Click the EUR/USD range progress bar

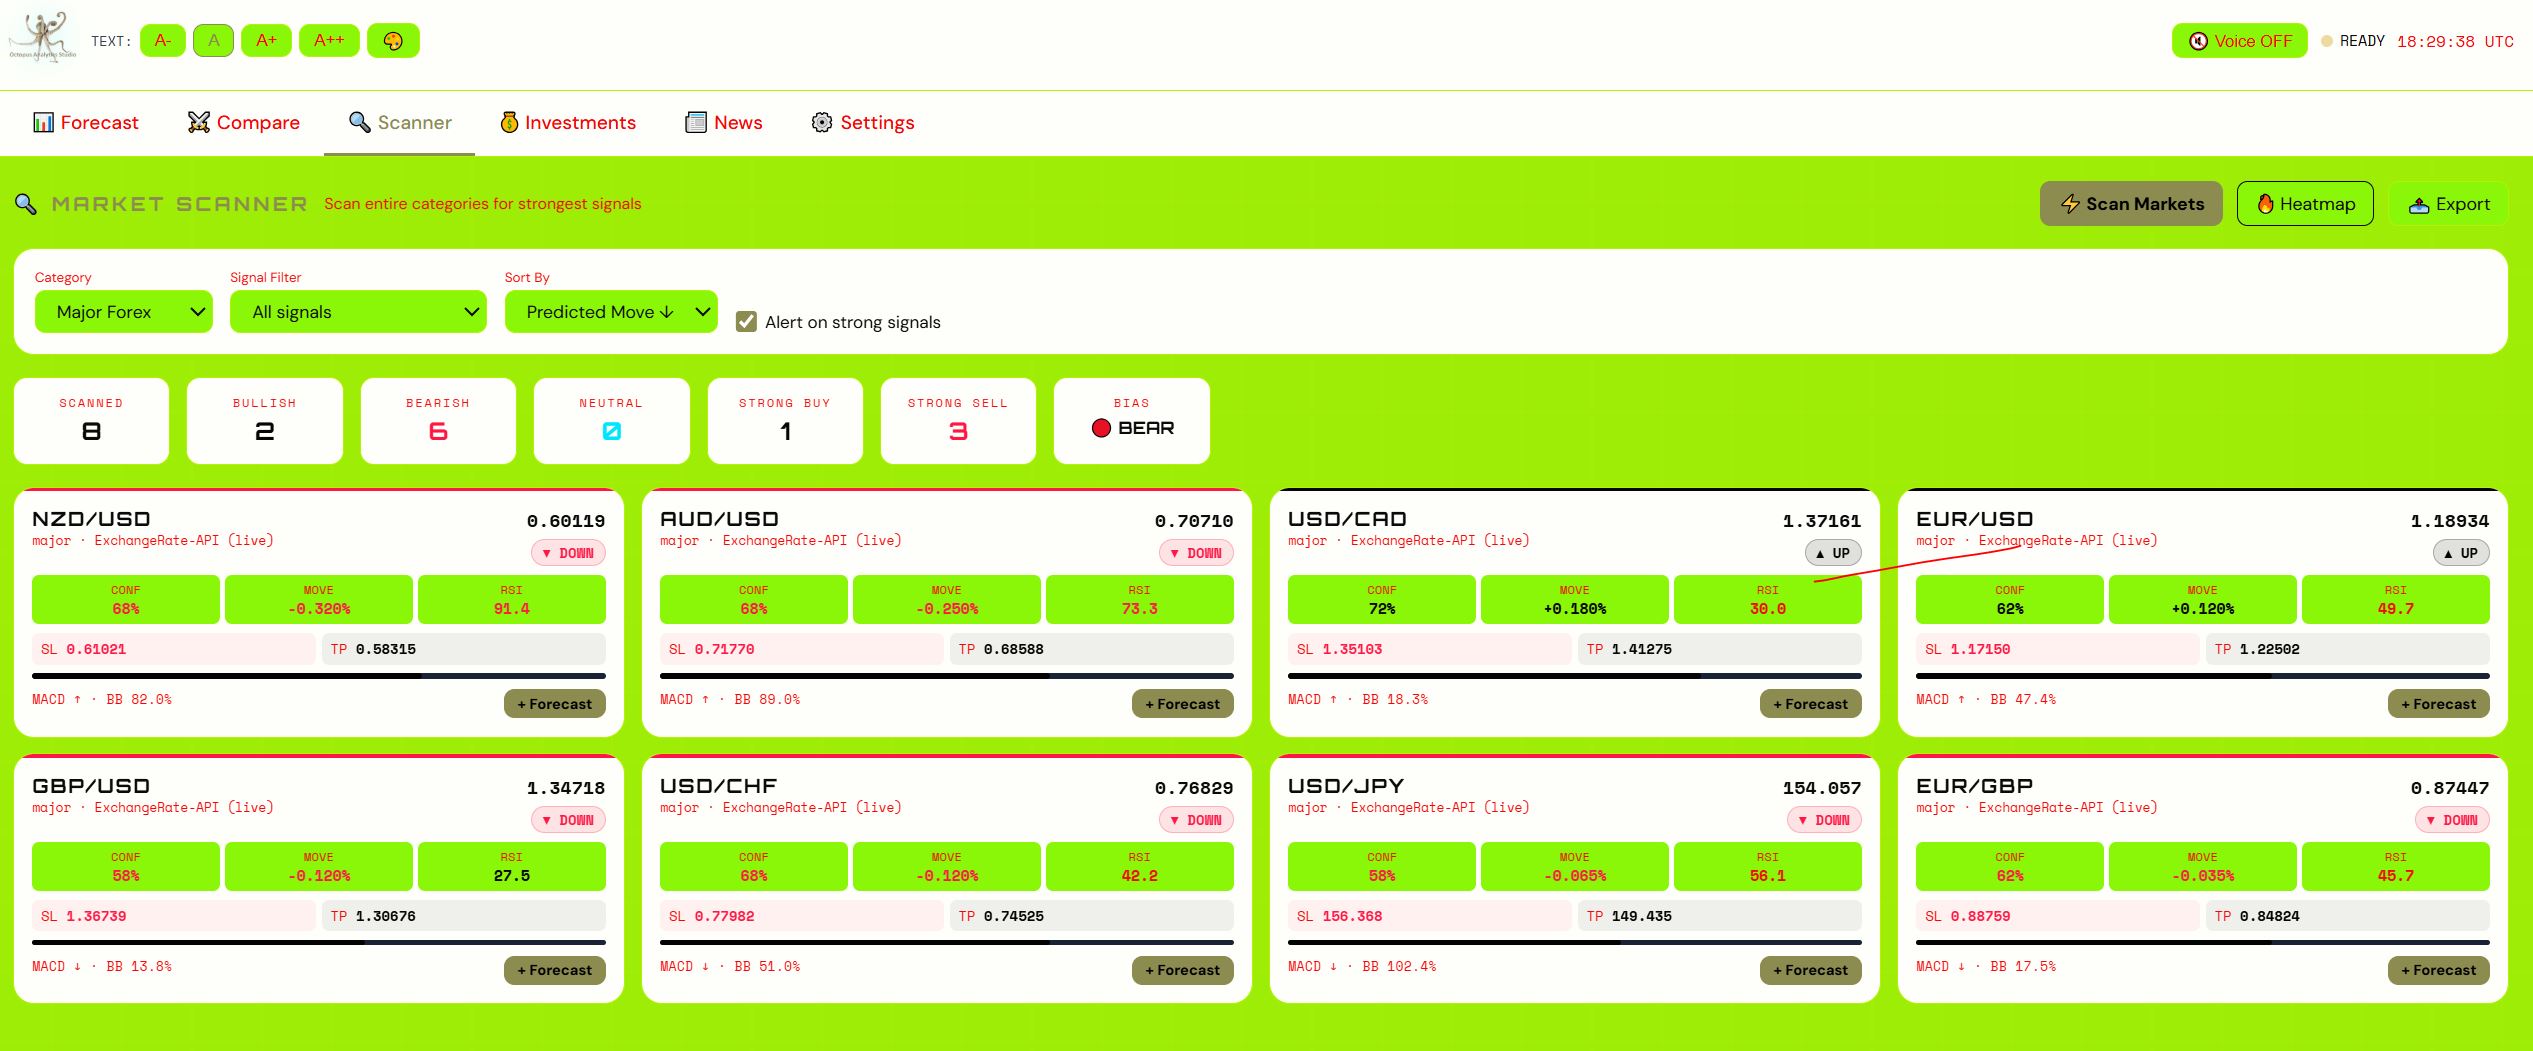point(2202,676)
